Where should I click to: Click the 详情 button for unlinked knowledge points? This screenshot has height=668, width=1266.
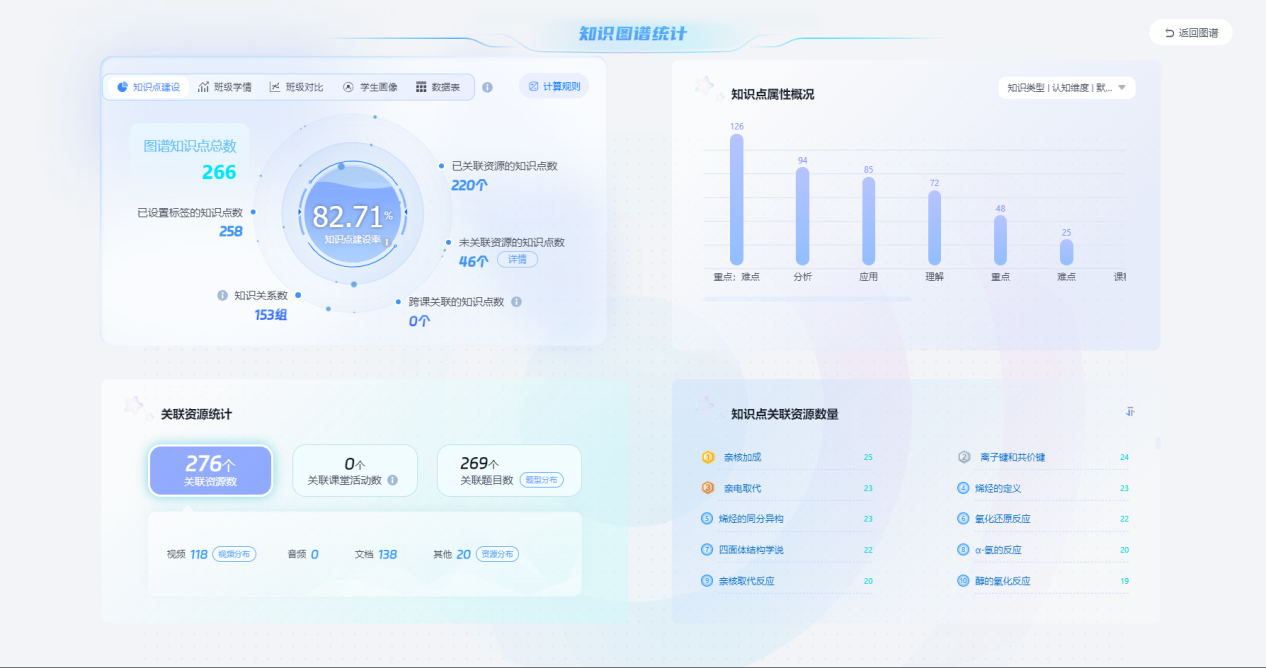pos(517,259)
